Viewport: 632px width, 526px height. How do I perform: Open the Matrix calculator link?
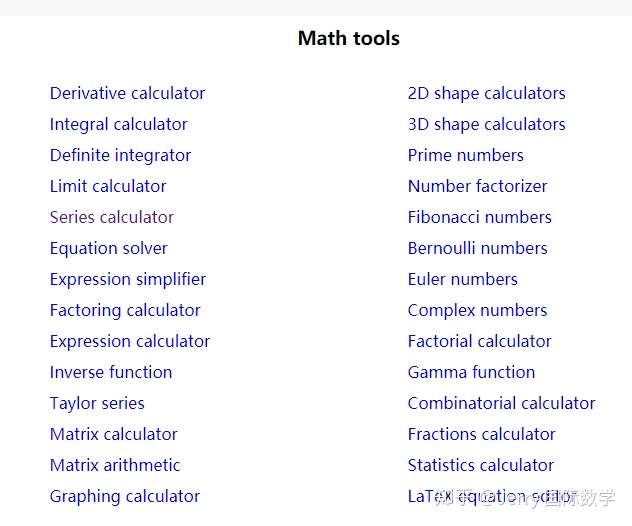(x=113, y=434)
